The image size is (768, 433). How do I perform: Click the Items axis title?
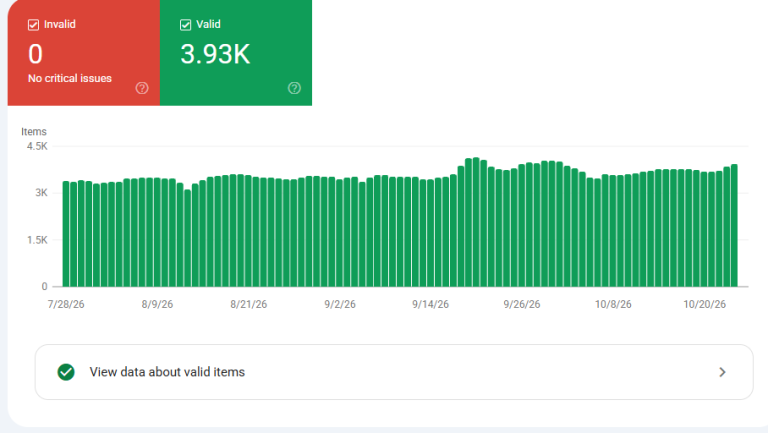click(x=34, y=131)
